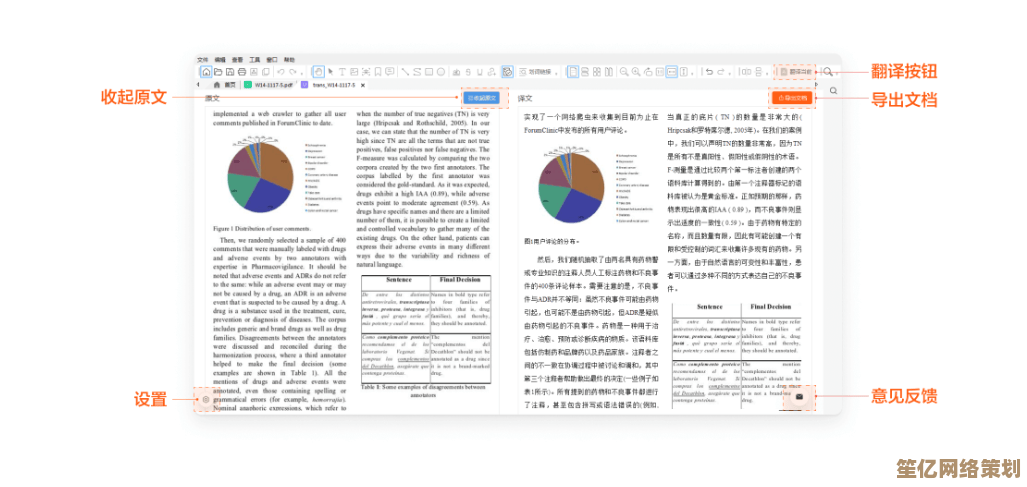Click the blue 收起原文 button
The image size is (1027, 487).
[x=482, y=98]
